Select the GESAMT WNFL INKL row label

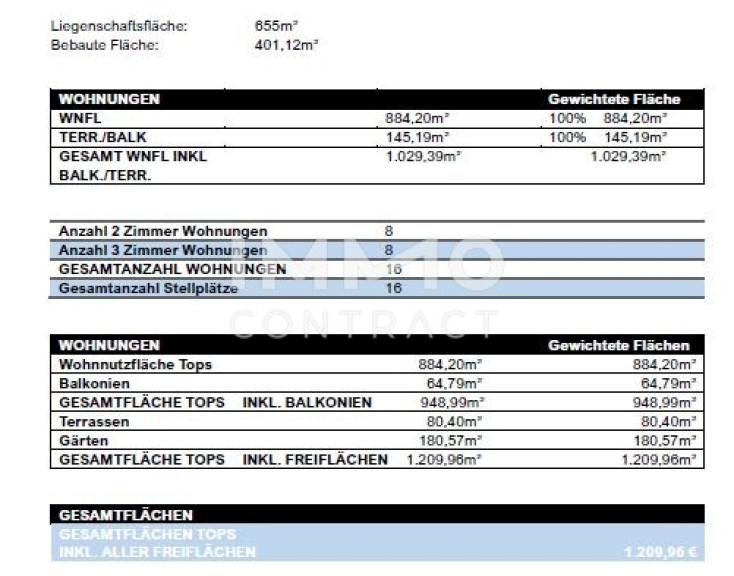[132, 156]
